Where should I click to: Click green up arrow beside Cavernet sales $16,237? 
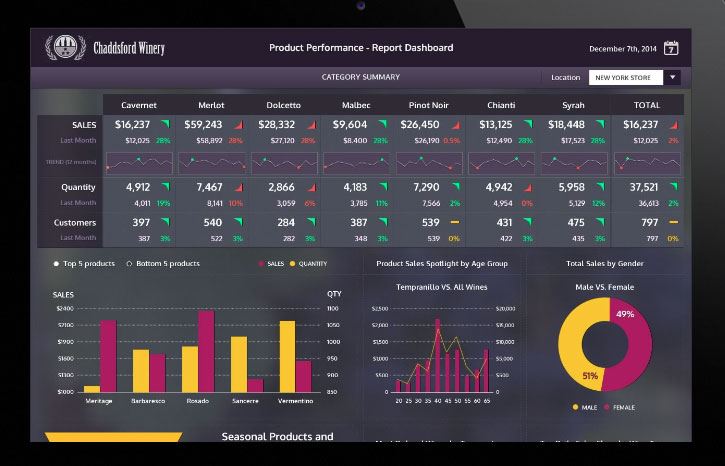tap(166, 124)
